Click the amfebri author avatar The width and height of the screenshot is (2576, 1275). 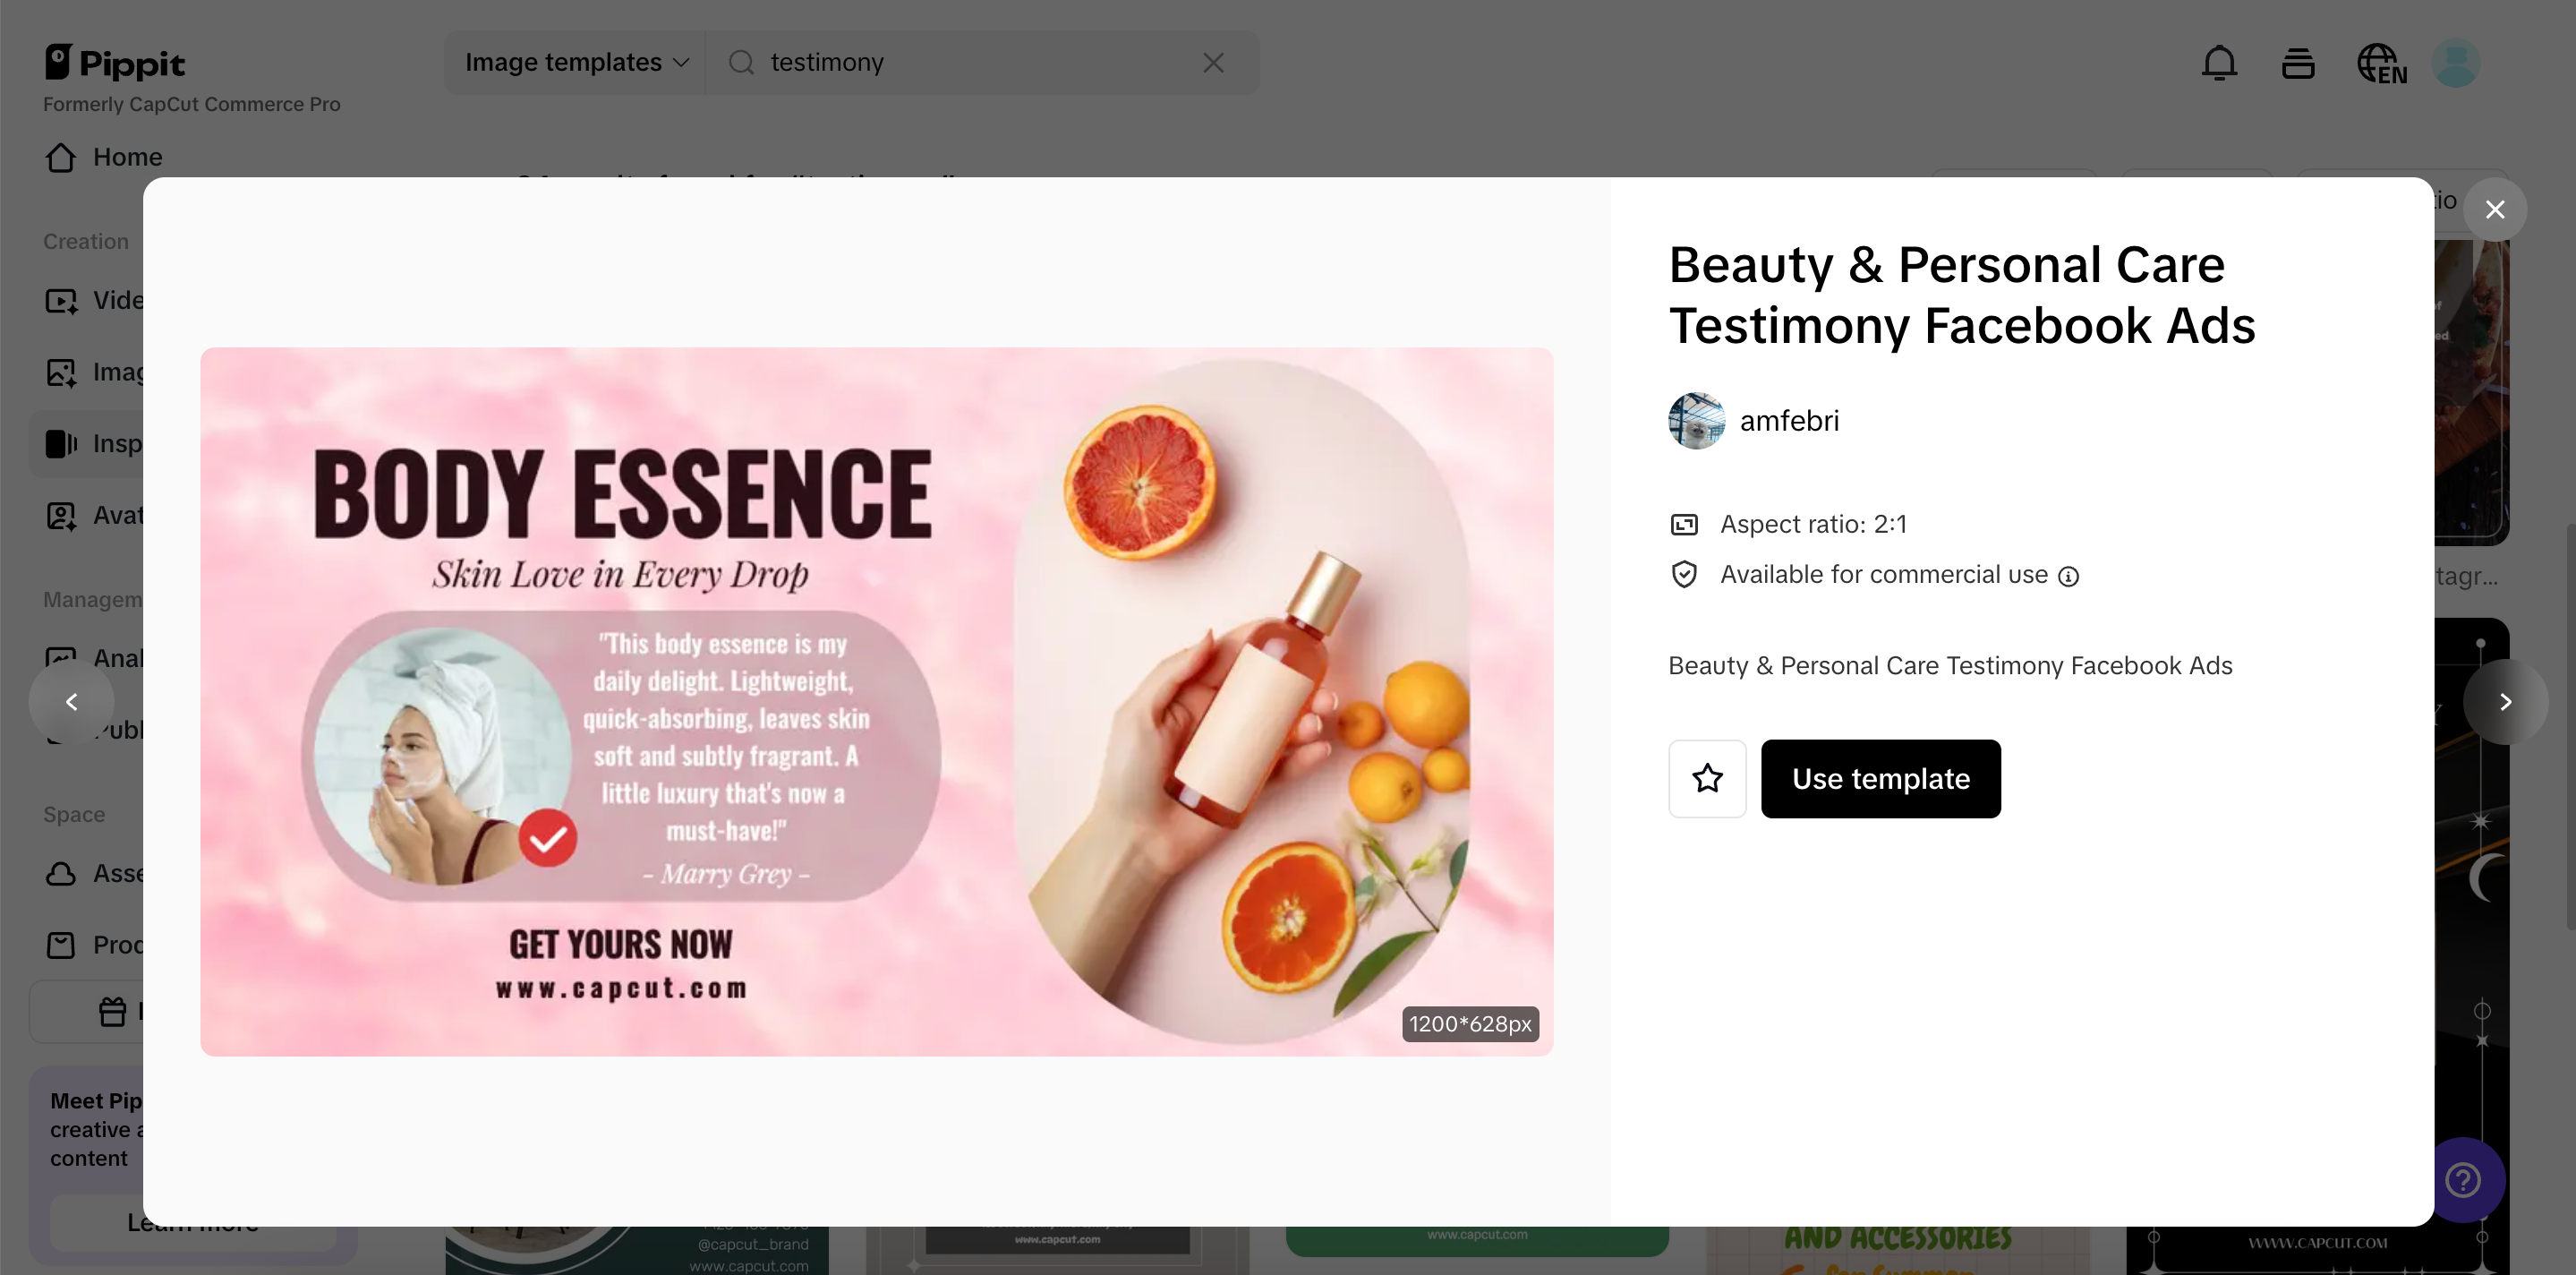[1696, 421]
